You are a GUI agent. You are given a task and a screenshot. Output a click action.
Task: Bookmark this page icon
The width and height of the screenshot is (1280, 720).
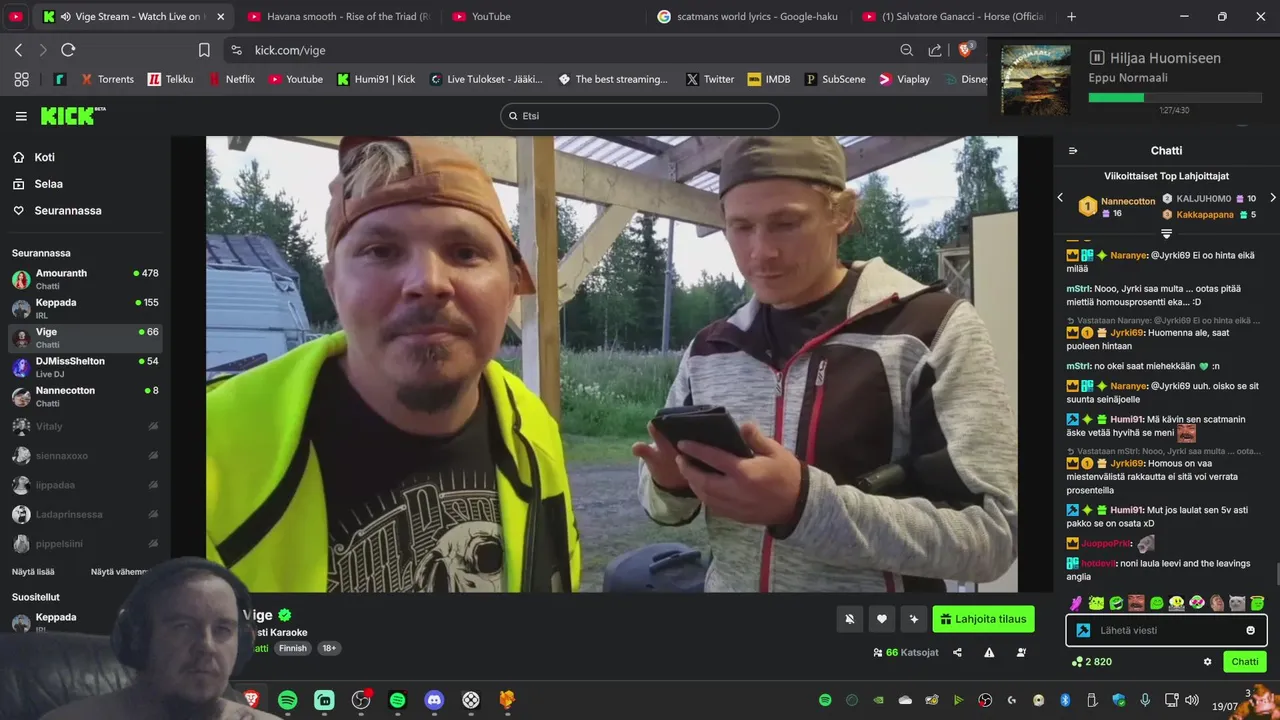coord(204,50)
